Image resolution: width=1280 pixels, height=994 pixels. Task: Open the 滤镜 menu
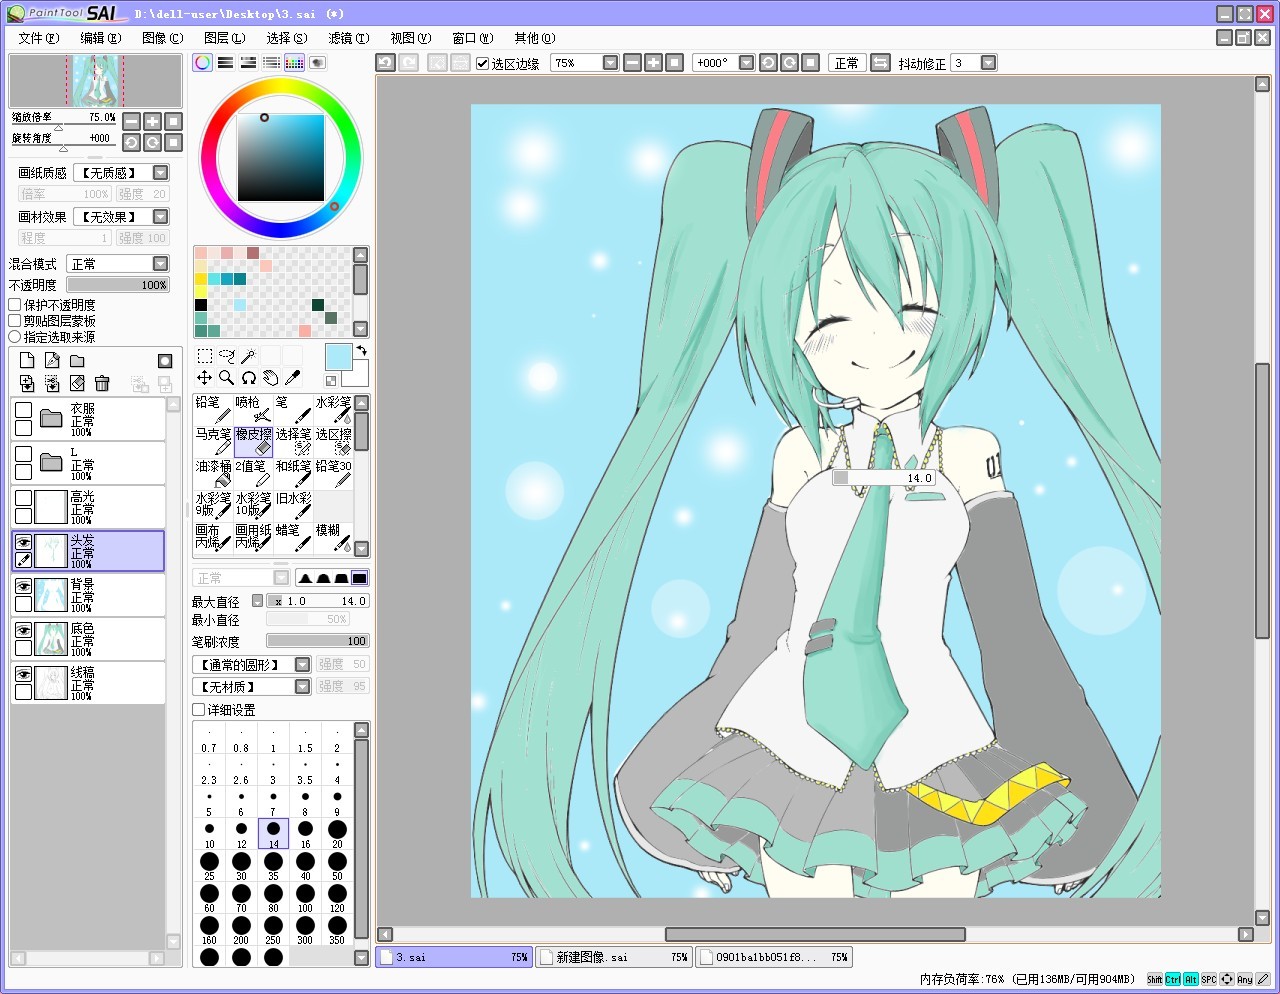coord(348,38)
